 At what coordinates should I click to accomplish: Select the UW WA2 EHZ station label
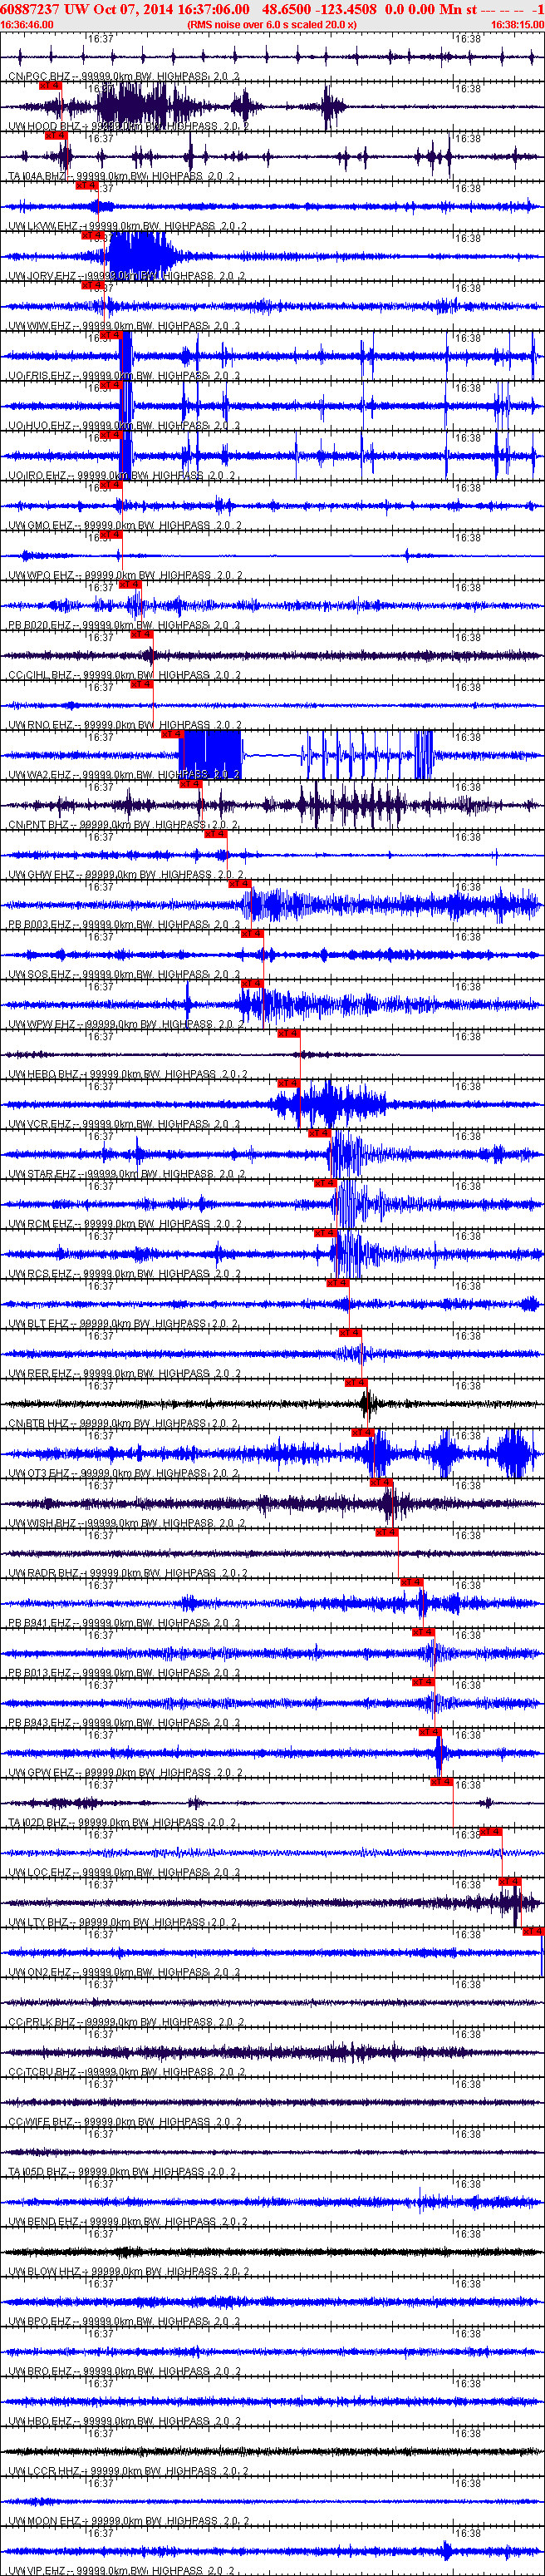[x=124, y=777]
